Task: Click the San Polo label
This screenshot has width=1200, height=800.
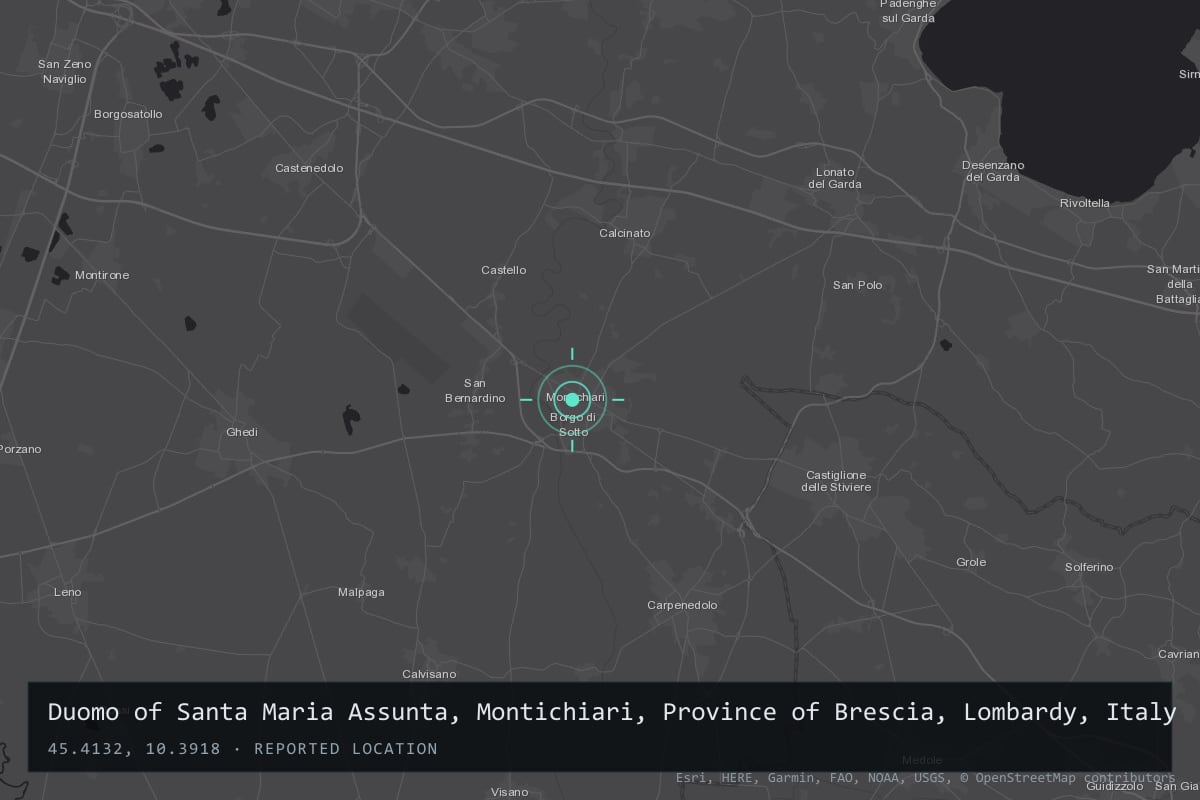Action: (858, 285)
